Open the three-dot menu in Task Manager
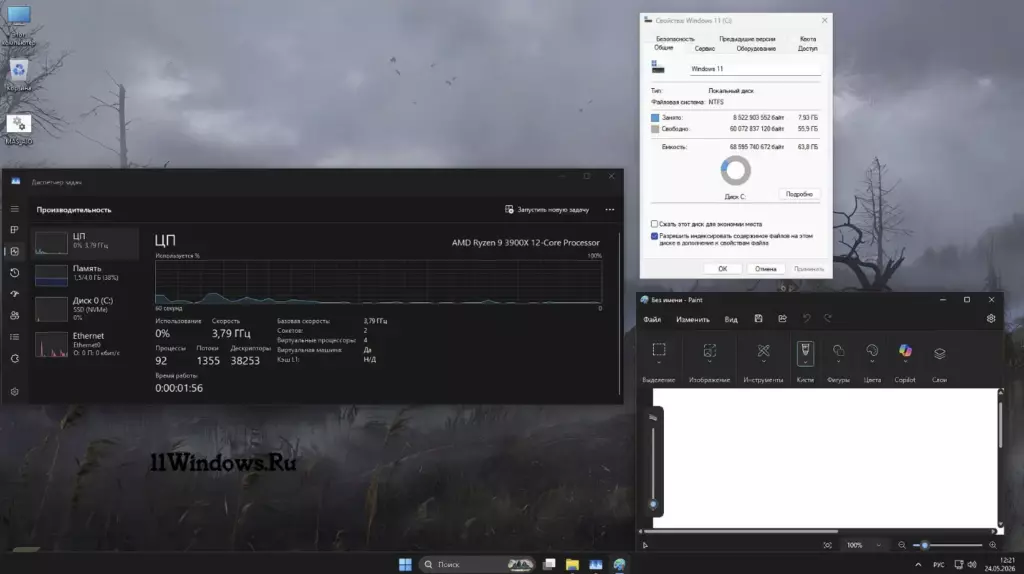Image resolution: width=1024 pixels, height=574 pixels. click(609, 210)
